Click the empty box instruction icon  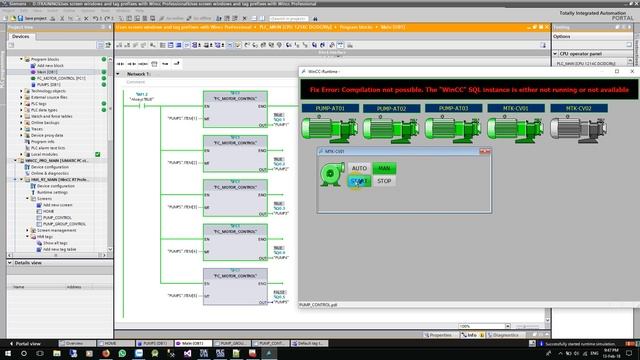(x=154, y=64)
